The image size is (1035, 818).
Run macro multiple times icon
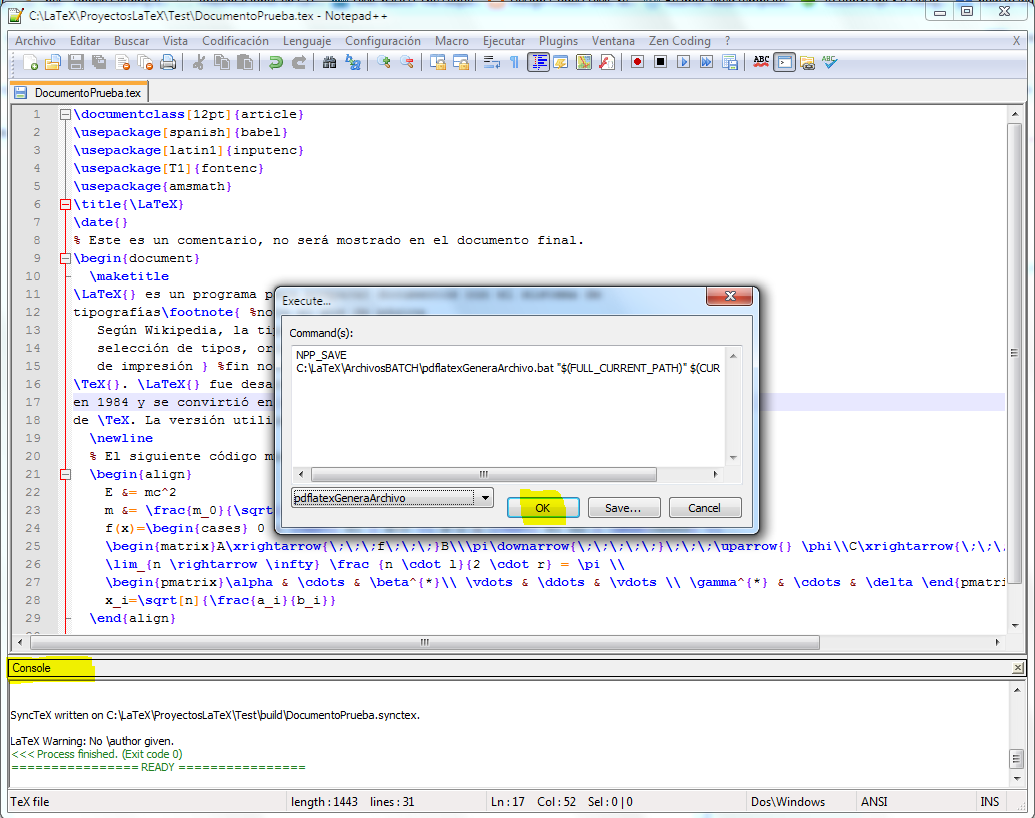point(706,63)
